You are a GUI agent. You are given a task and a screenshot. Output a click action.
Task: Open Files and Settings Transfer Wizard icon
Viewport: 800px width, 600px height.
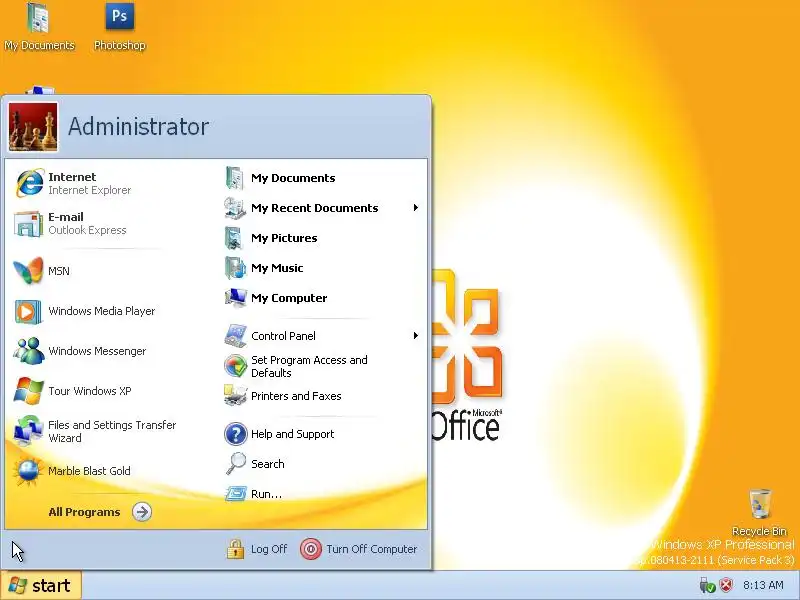(x=28, y=431)
